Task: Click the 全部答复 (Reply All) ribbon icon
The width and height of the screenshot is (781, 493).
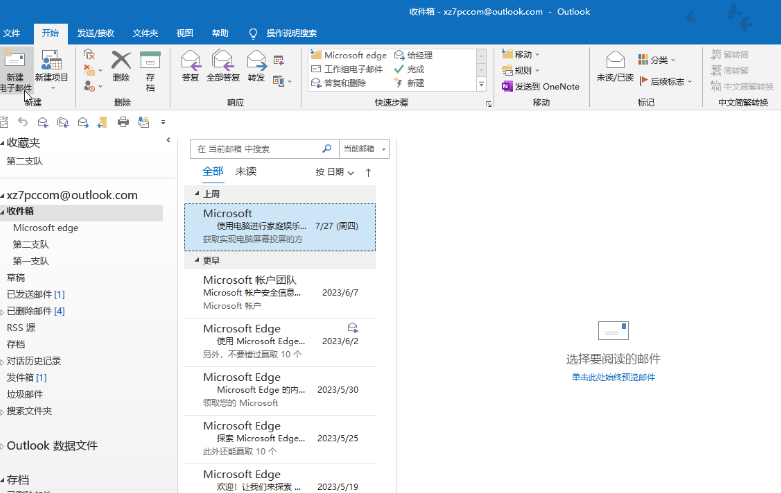Action: click(x=223, y=66)
